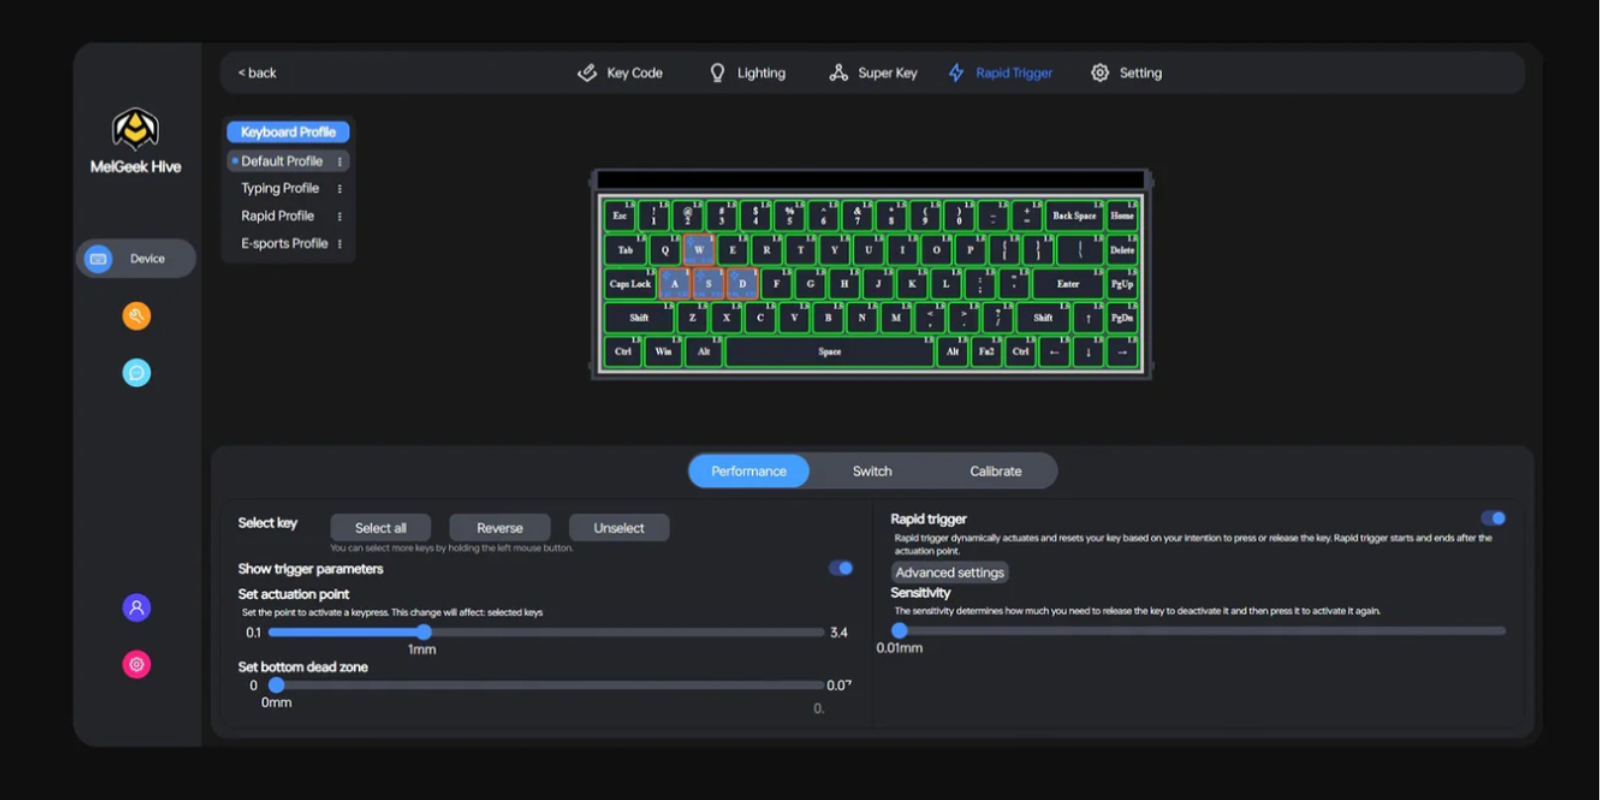Switch to the Switch tab
The height and width of the screenshot is (800, 1600).
coord(872,471)
